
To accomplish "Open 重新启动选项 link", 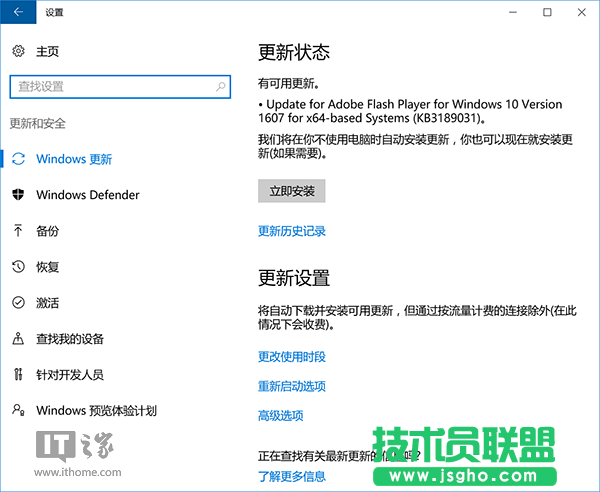I will point(292,386).
